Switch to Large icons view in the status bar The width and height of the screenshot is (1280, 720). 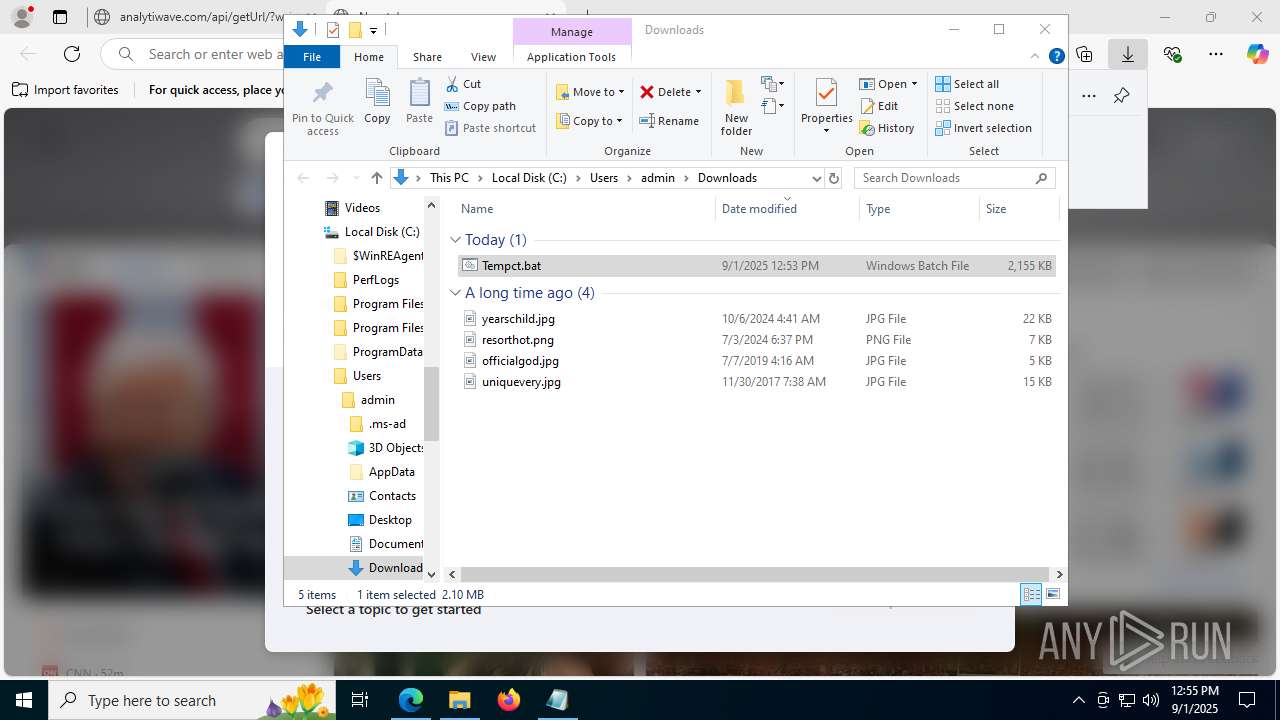tap(1052, 594)
